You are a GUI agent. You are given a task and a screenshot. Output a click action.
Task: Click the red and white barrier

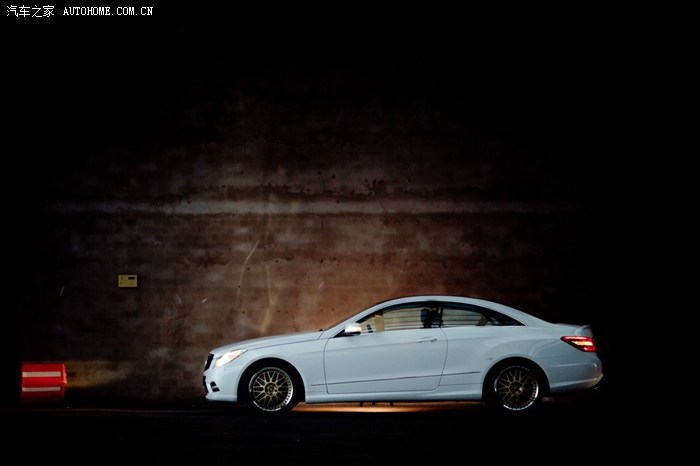click(x=44, y=379)
